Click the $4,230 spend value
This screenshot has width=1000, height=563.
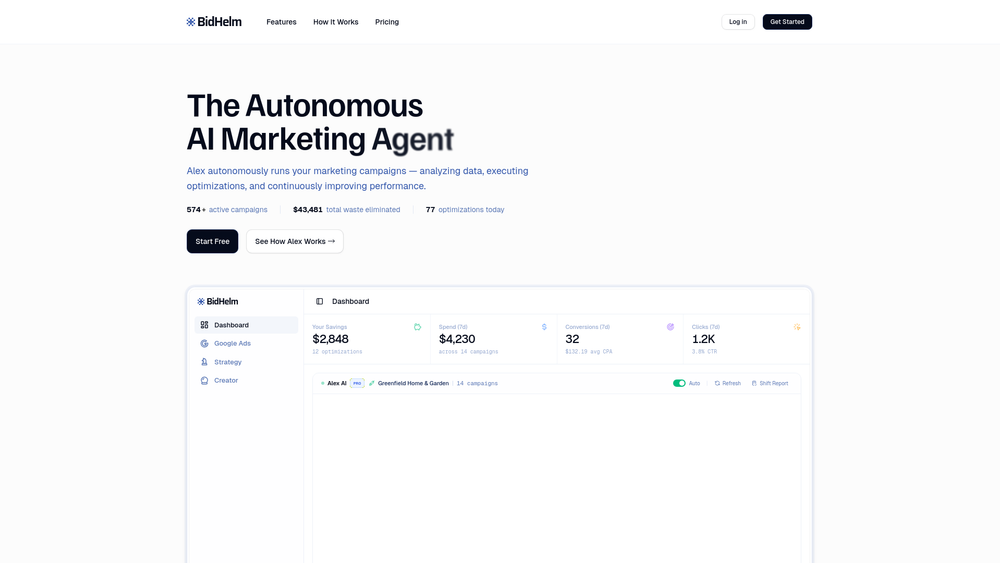click(457, 339)
